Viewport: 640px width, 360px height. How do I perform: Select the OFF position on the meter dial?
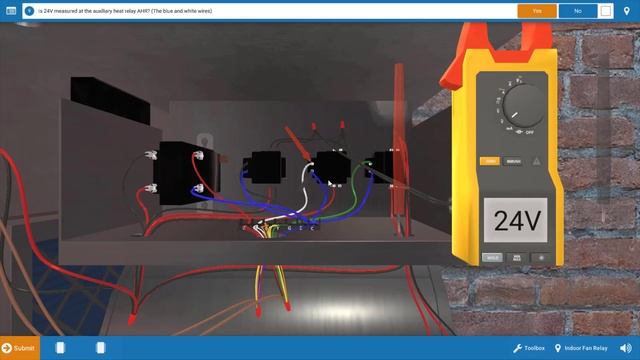(530, 133)
